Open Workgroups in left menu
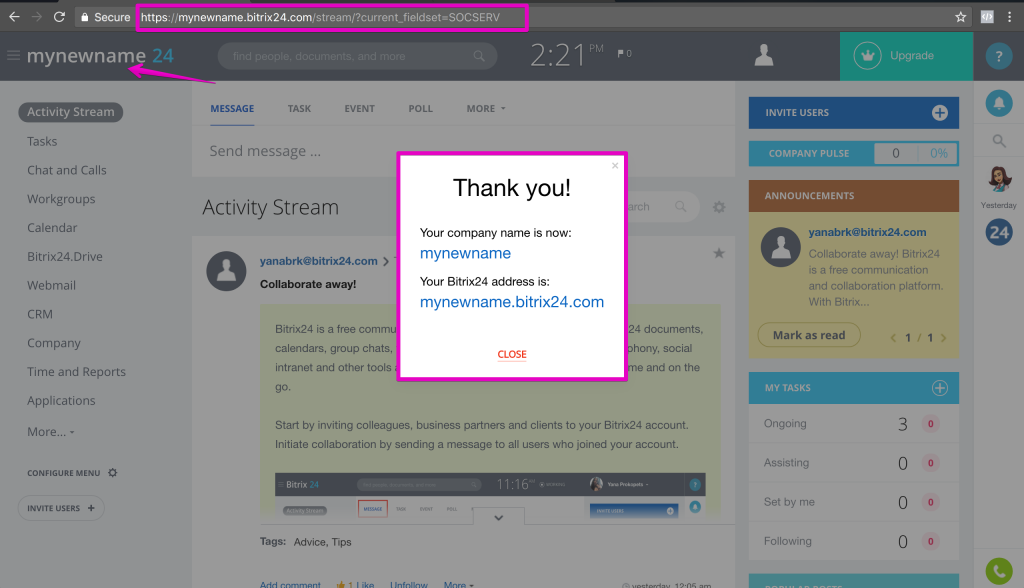 [x=61, y=199]
